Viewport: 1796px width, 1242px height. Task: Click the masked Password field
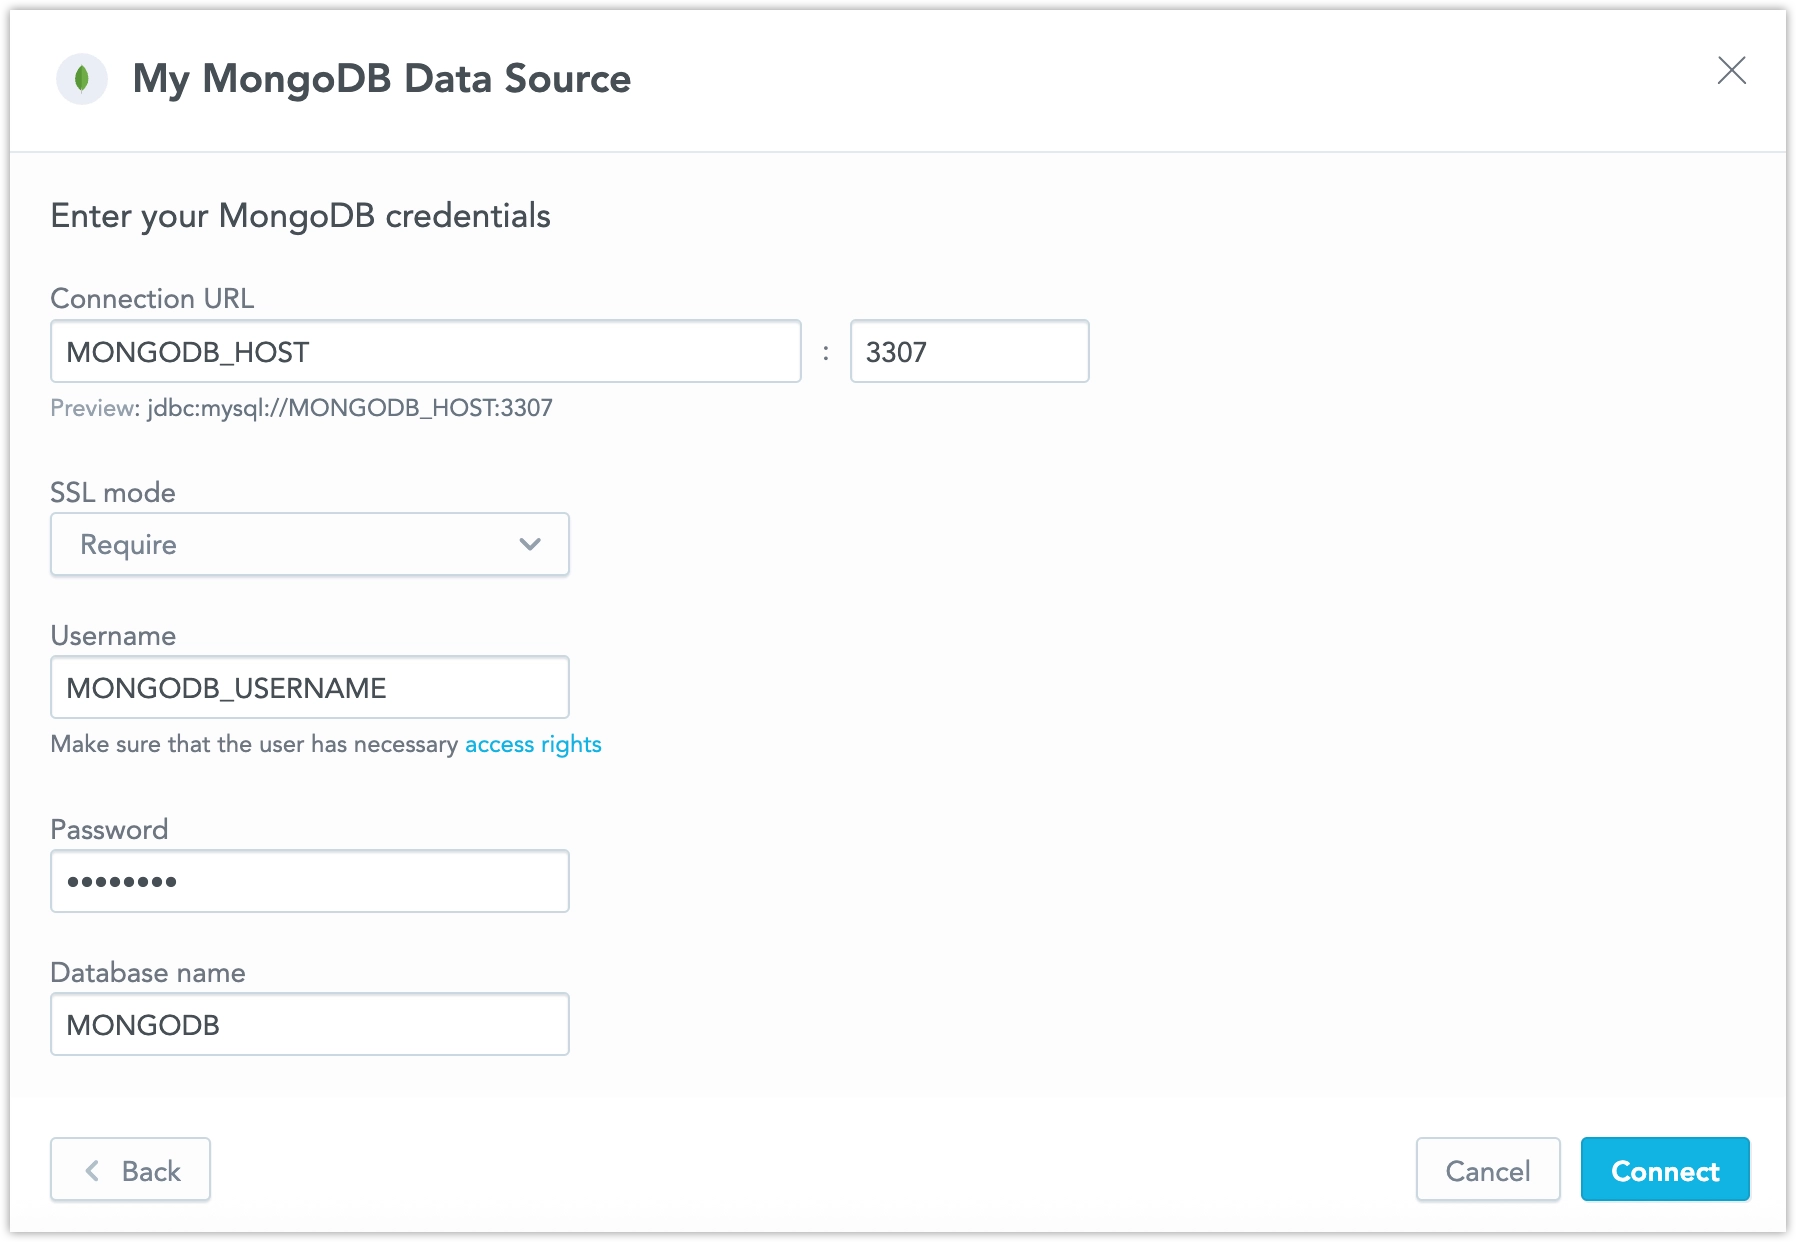pos(310,880)
